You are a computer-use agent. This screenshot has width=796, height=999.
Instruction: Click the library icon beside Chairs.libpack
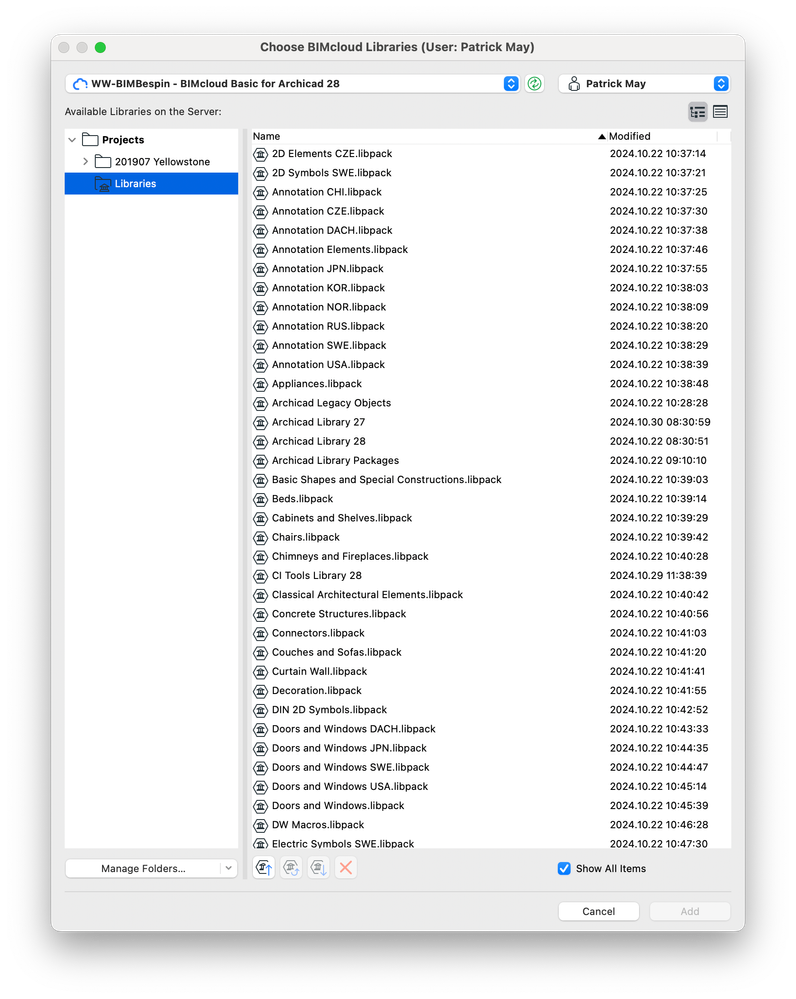pyautogui.click(x=260, y=537)
